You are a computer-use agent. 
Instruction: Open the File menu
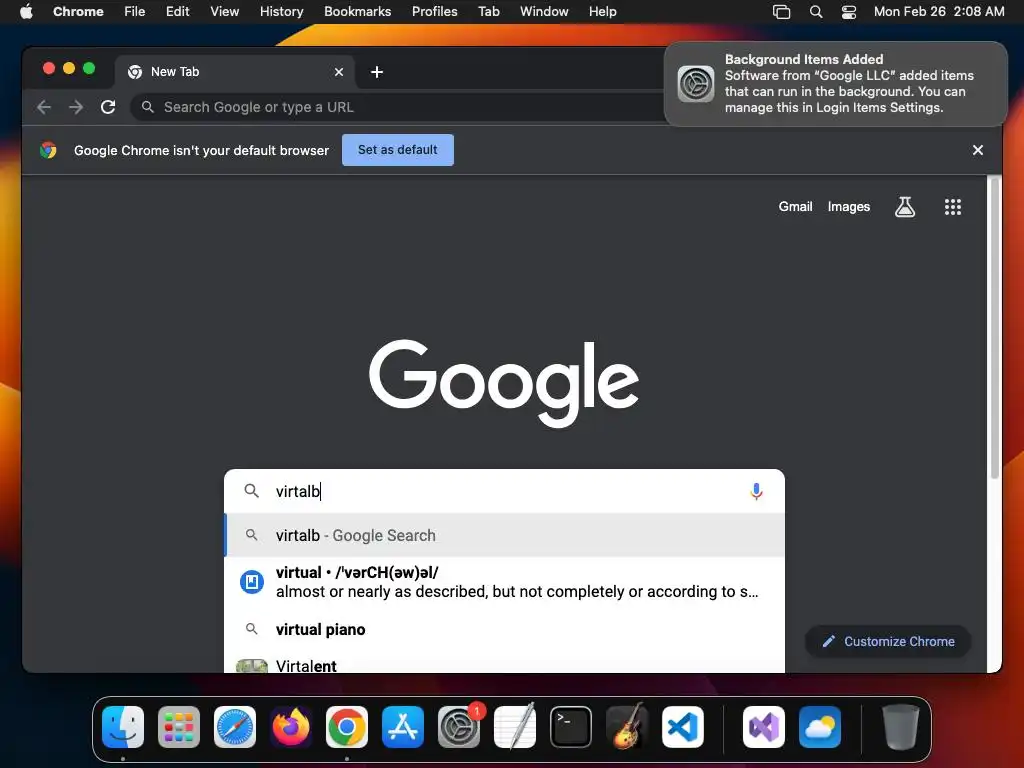coord(135,12)
